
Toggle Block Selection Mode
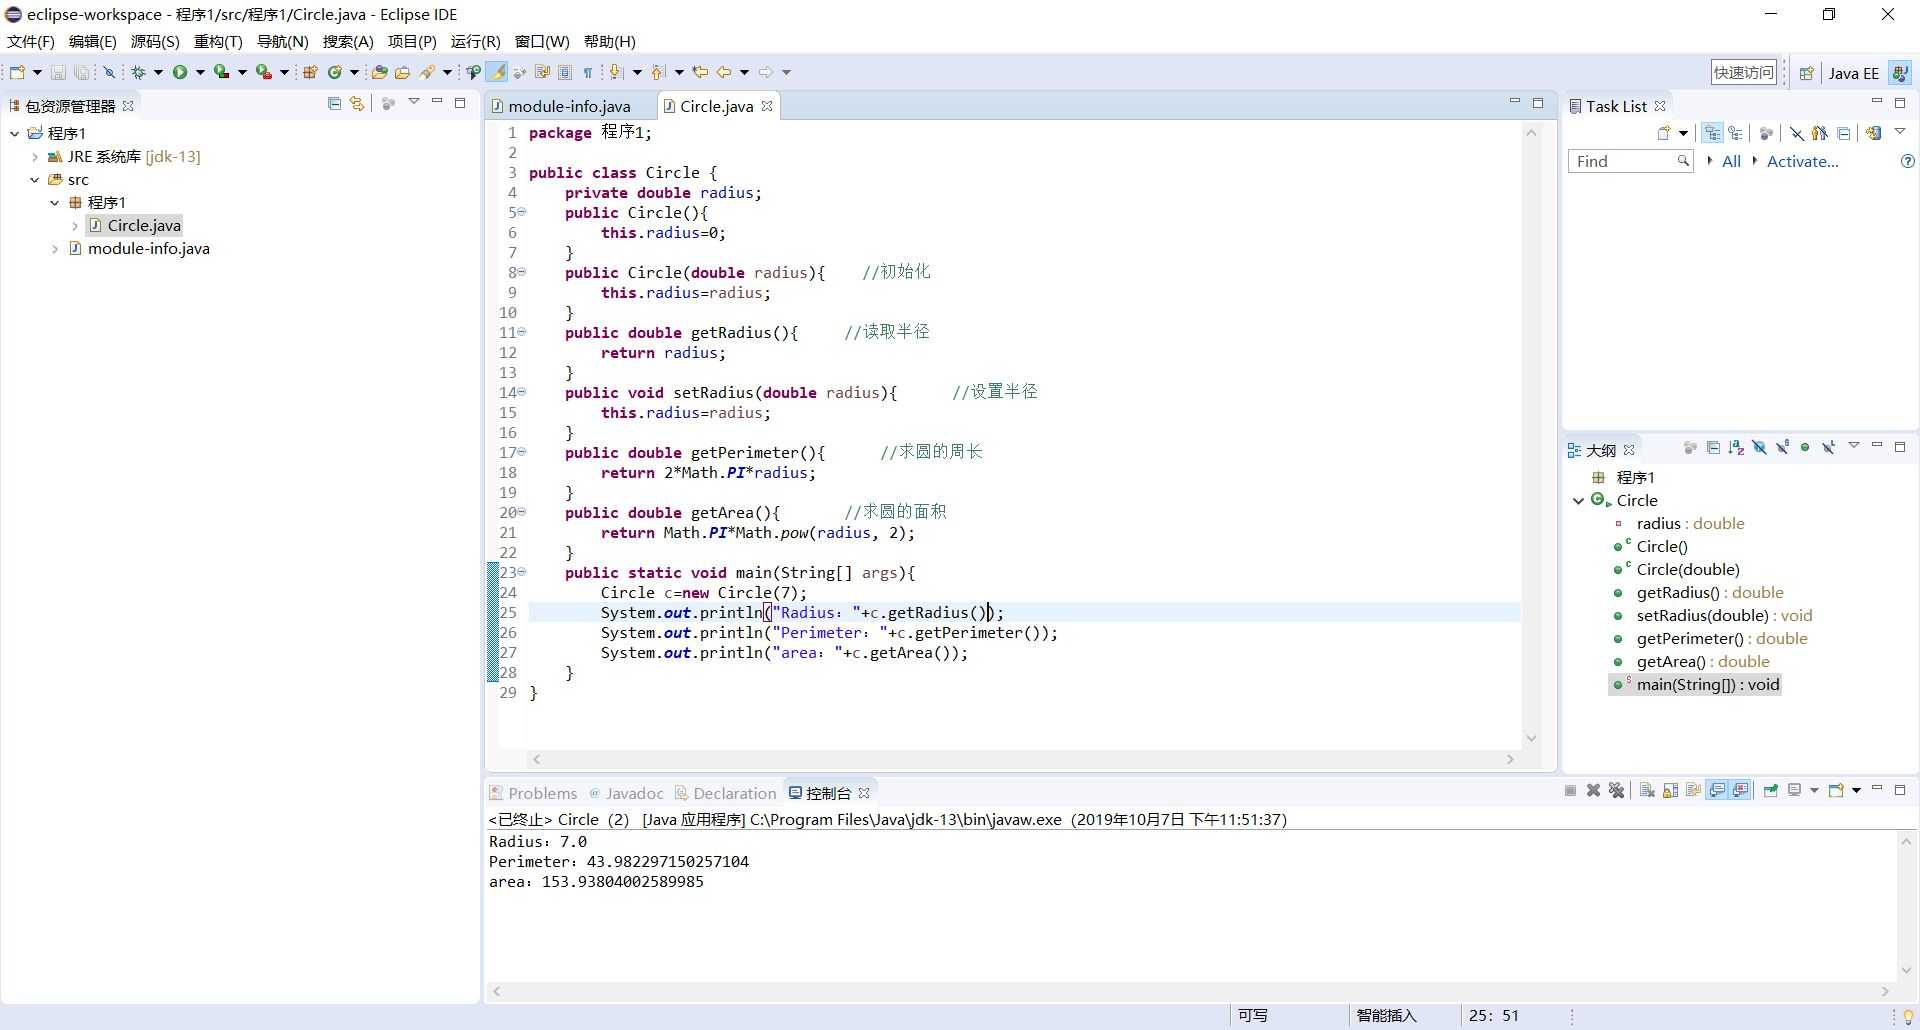(x=565, y=72)
